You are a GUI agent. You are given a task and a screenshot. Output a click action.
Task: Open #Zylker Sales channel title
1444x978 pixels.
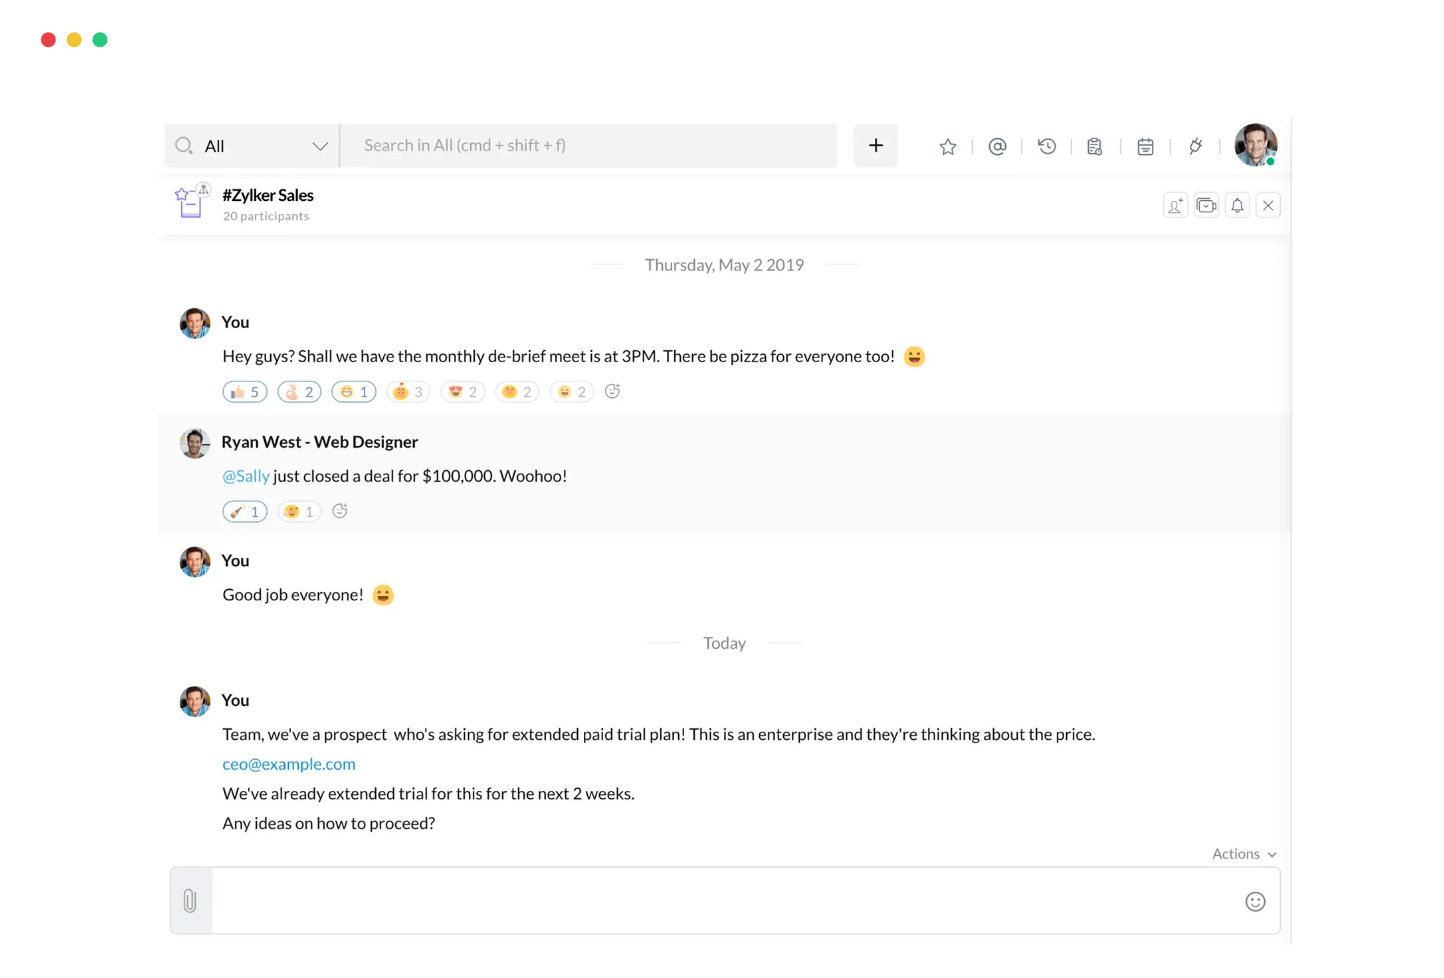[268, 195]
